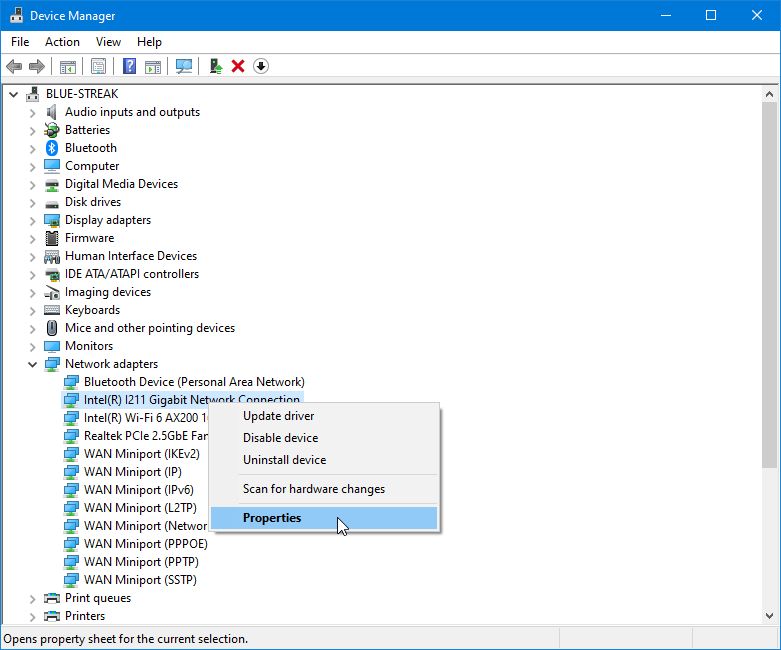Select Intel(R) Wi-Fi 6 AX200 adapter
781x650 pixels.
[145, 418]
